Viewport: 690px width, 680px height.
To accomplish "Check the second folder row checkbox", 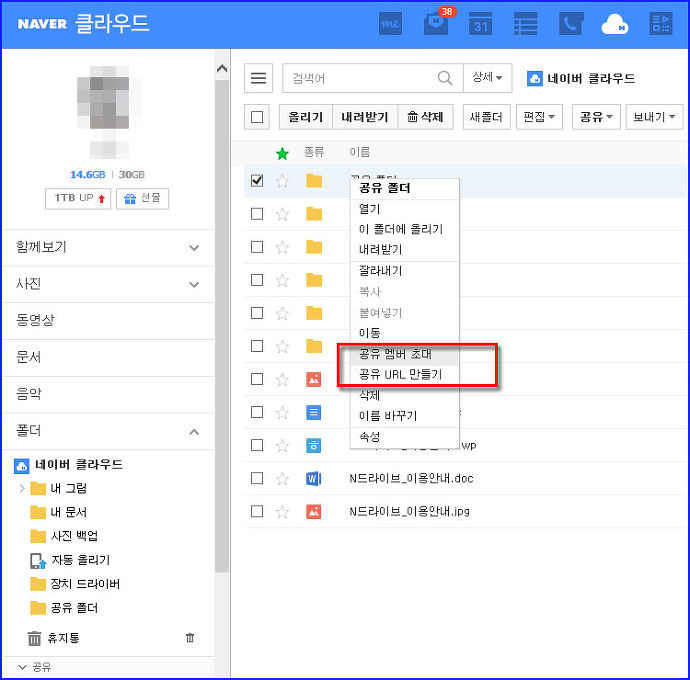I will [257, 214].
